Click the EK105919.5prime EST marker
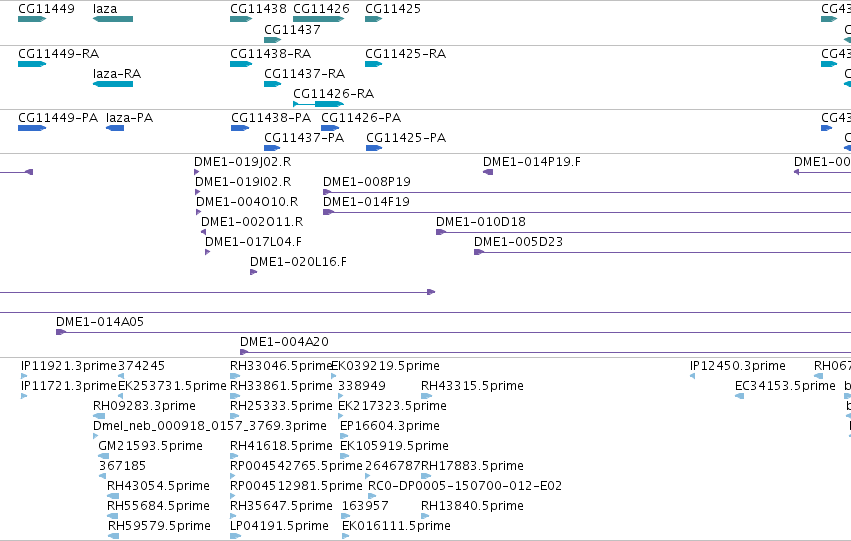The height and width of the screenshot is (541, 851). click(343, 456)
